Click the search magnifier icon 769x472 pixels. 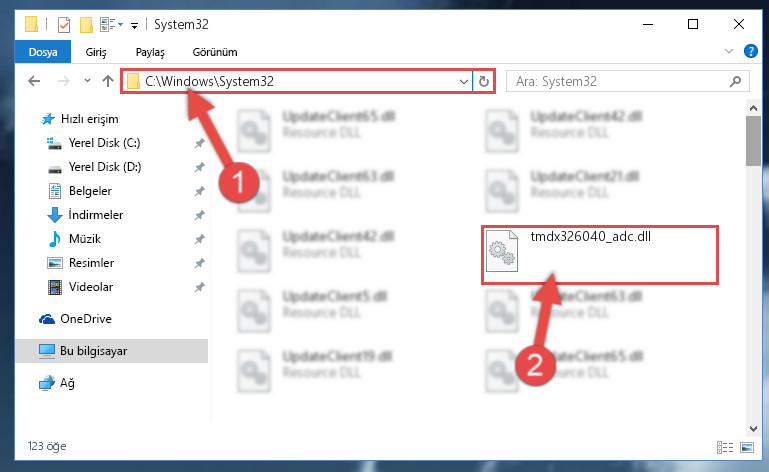pyautogui.click(x=735, y=81)
